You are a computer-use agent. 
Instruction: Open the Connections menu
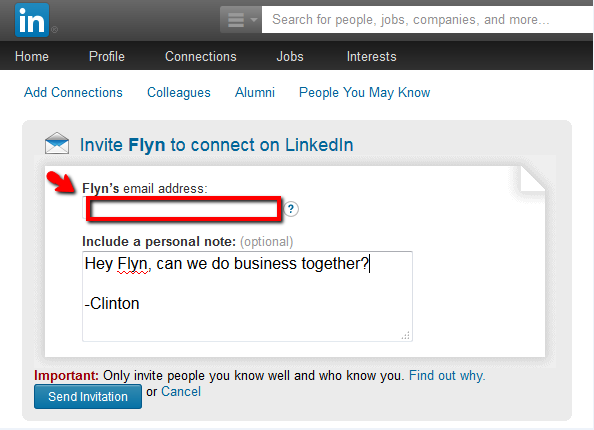click(x=201, y=56)
